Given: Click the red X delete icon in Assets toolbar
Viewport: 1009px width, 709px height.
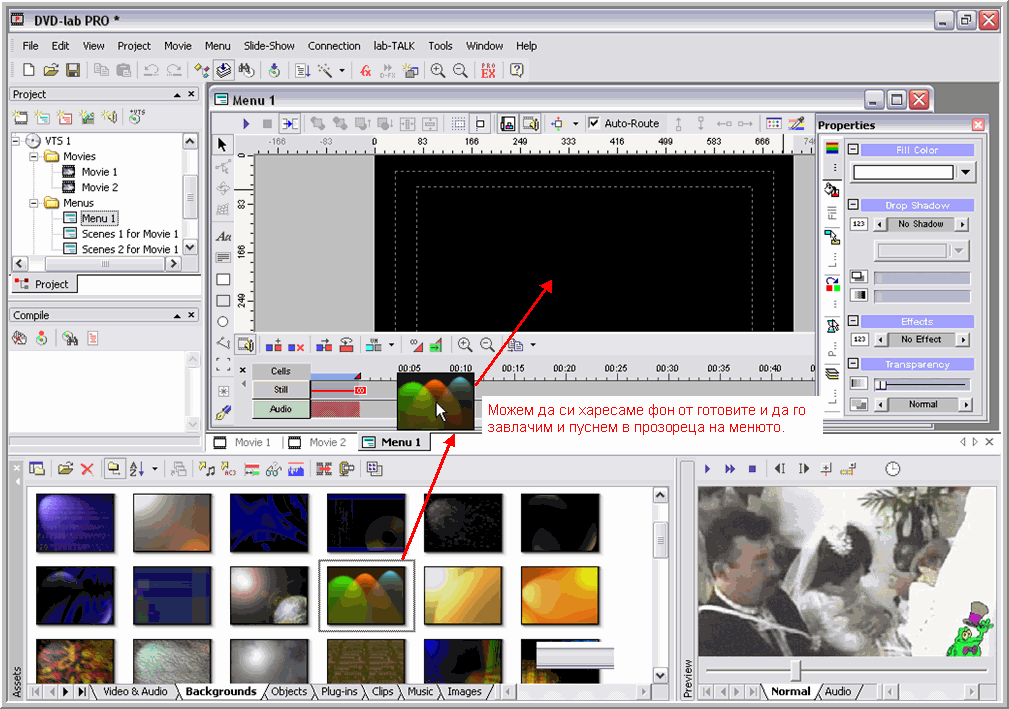Looking at the screenshot, I should [x=88, y=469].
